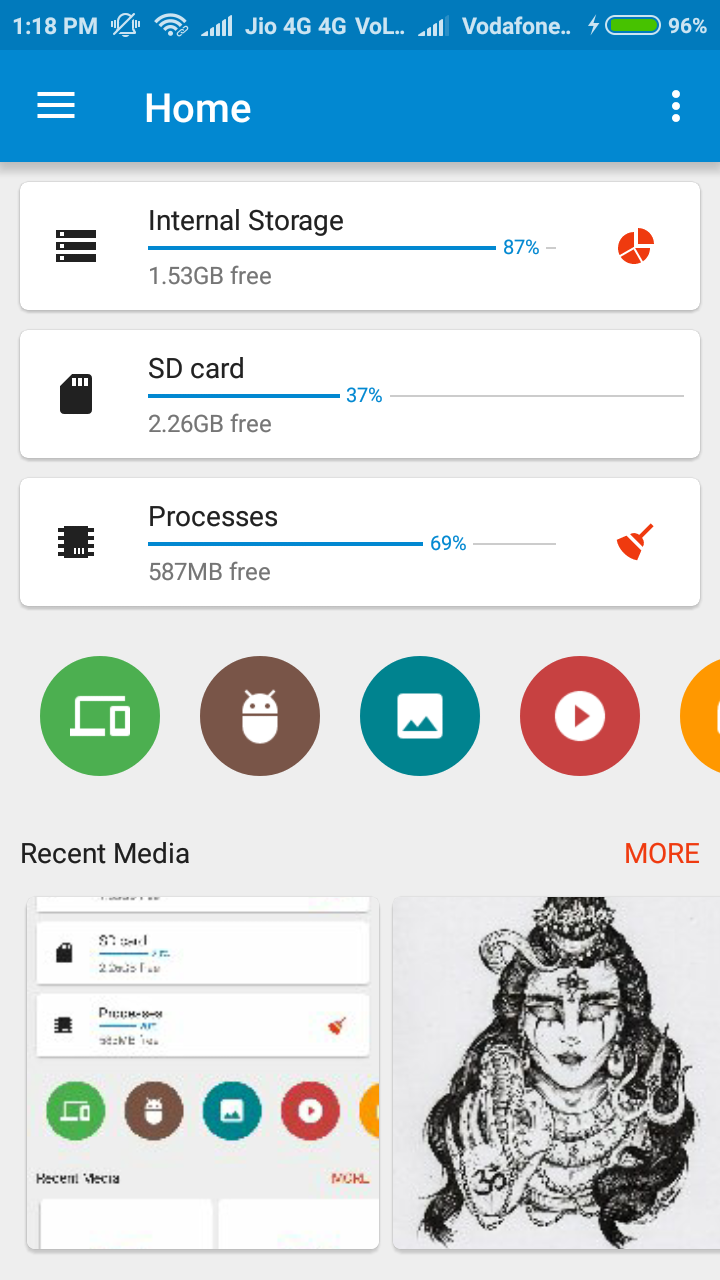Tap the pie chart storage analysis icon
The width and height of the screenshot is (720, 1280).
[x=636, y=246]
